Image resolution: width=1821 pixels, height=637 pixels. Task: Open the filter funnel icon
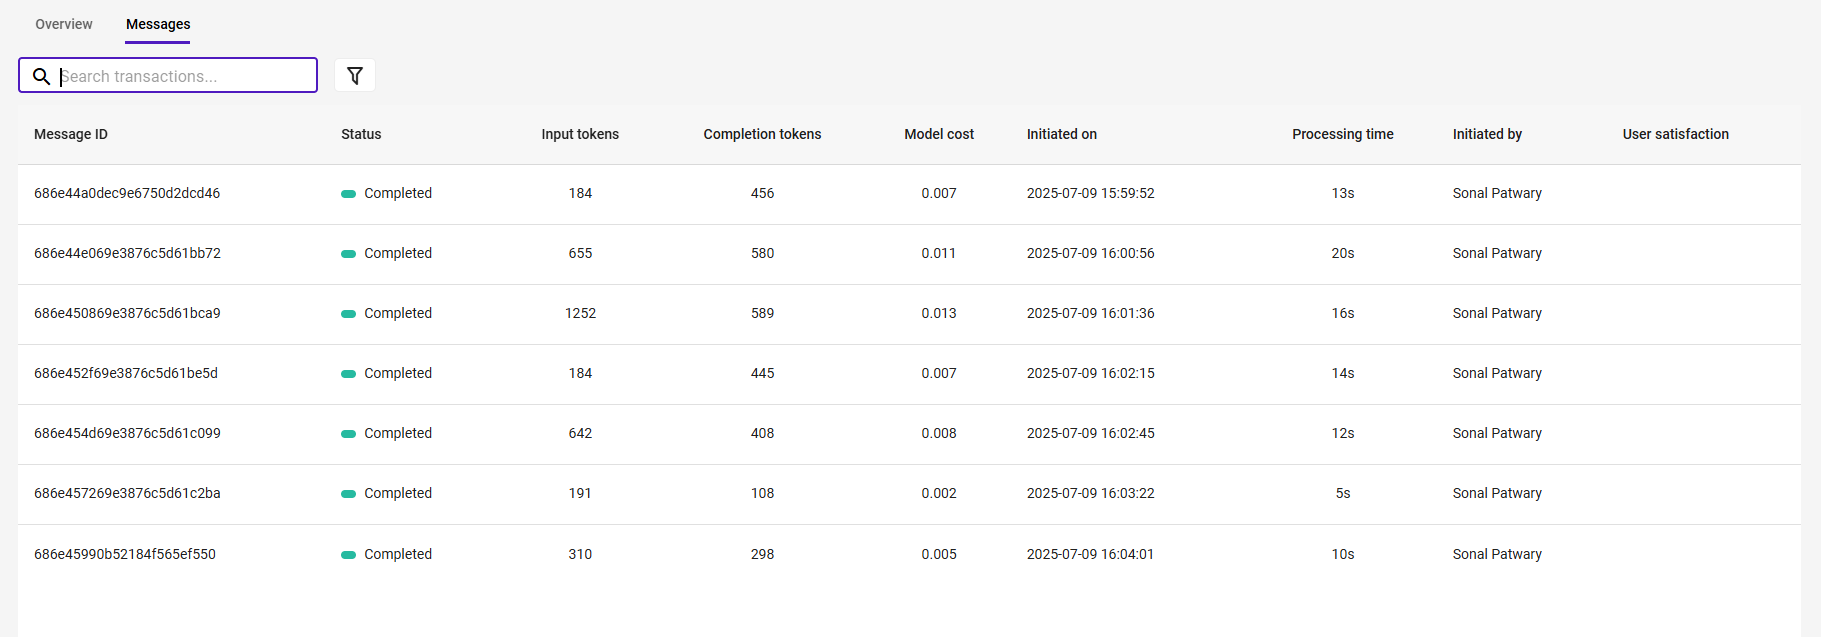click(x=355, y=75)
